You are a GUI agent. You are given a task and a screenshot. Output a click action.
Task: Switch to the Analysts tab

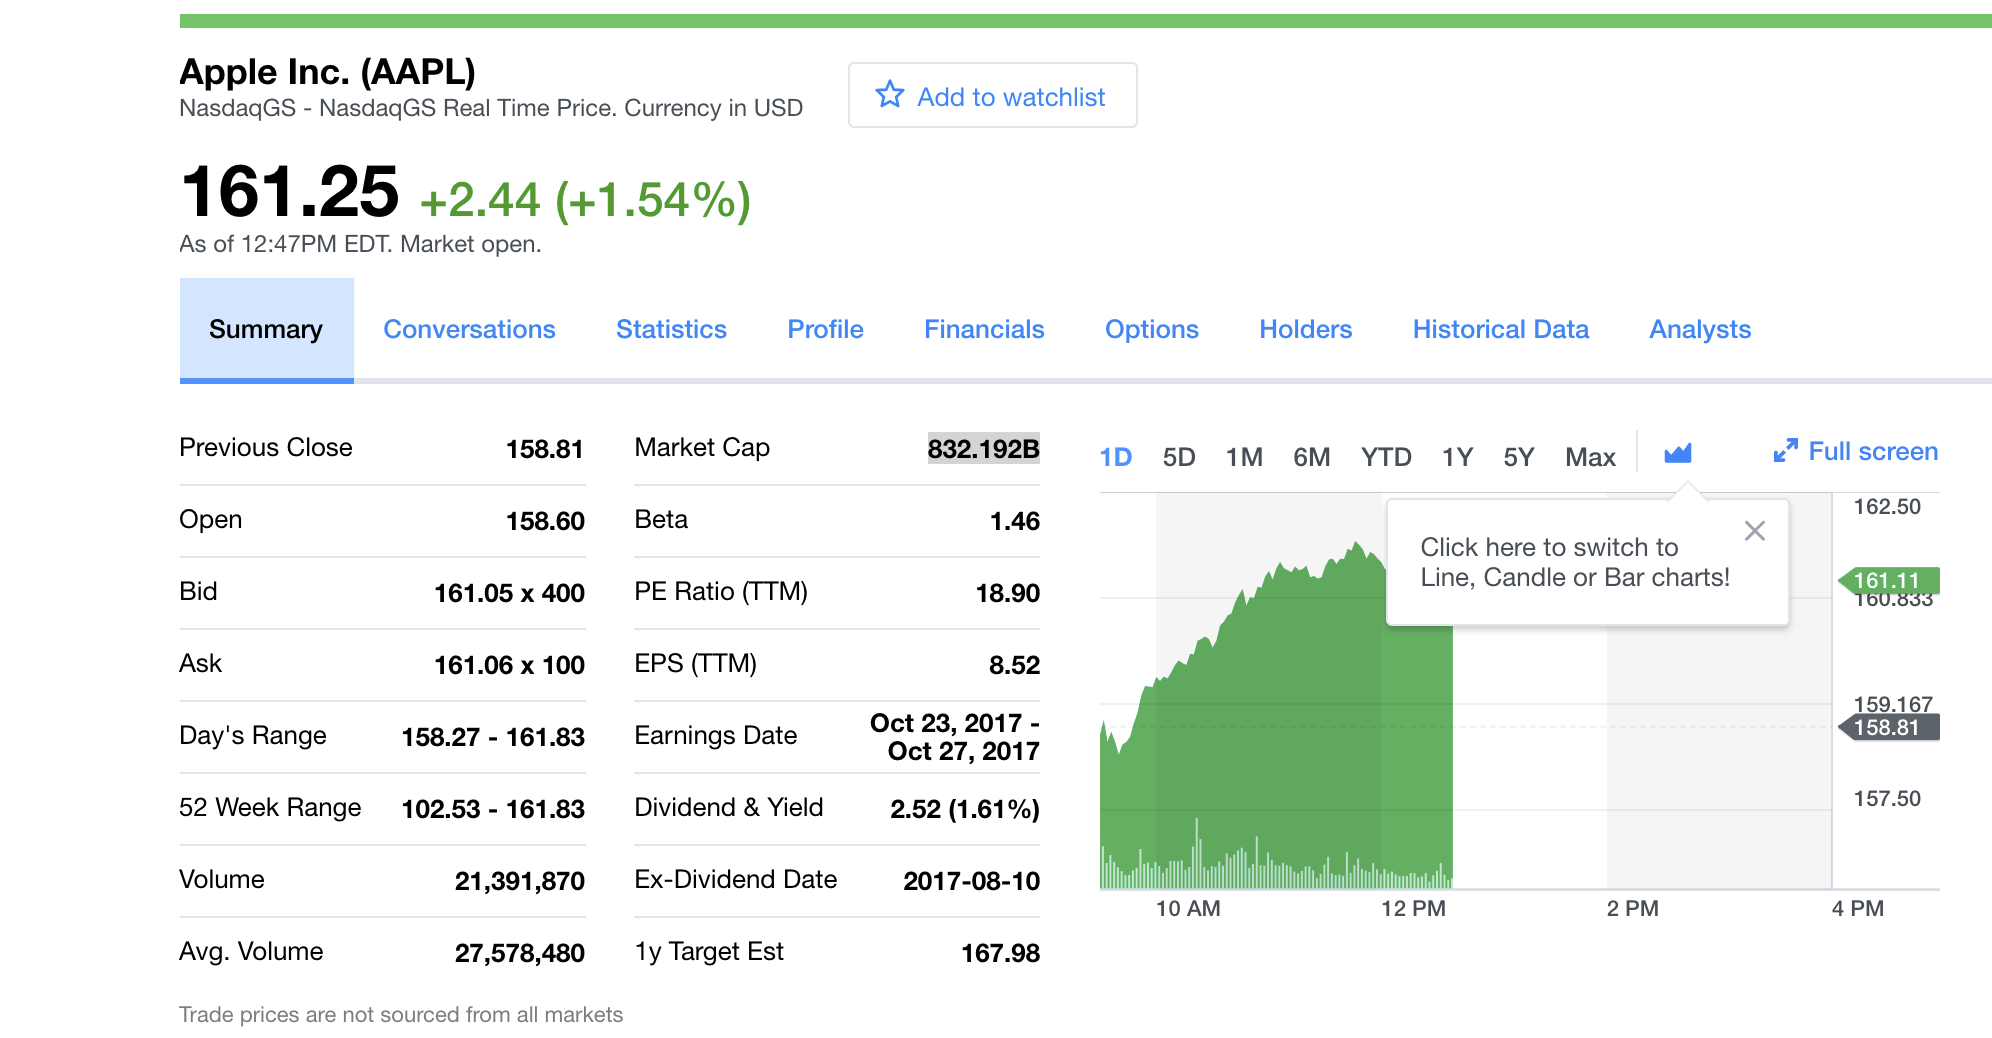pyautogui.click(x=1700, y=329)
